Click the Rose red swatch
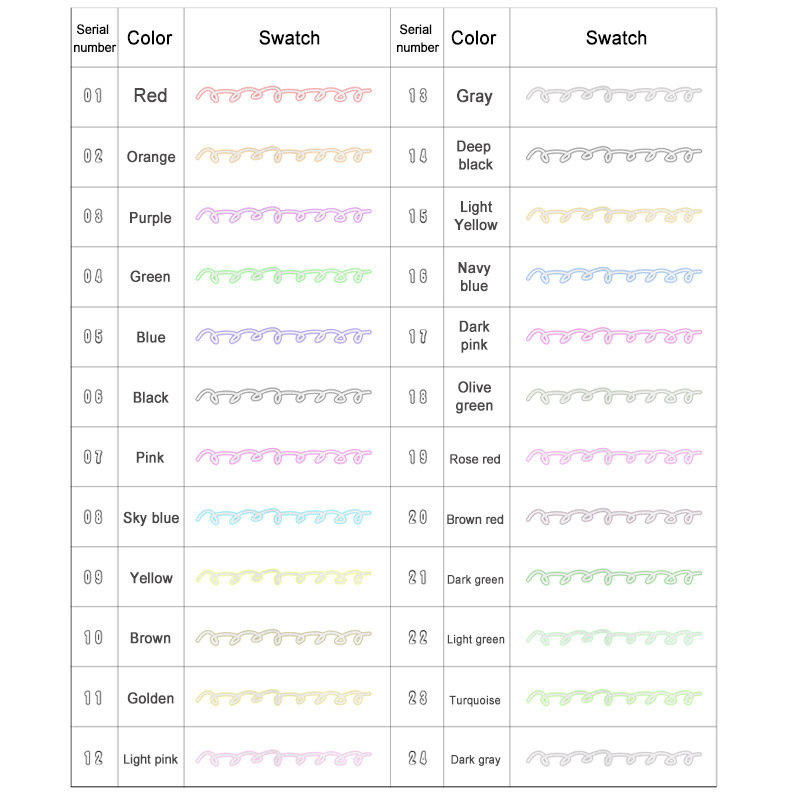 click(613, 457)
